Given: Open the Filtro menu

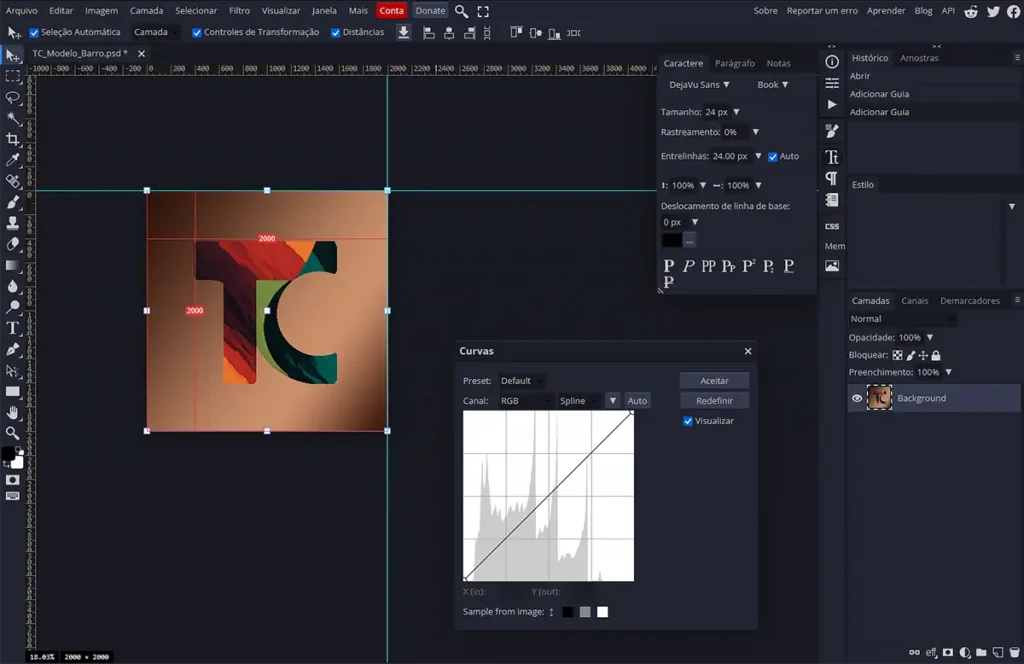Looking at the screenshot, I should coord(239,10).
